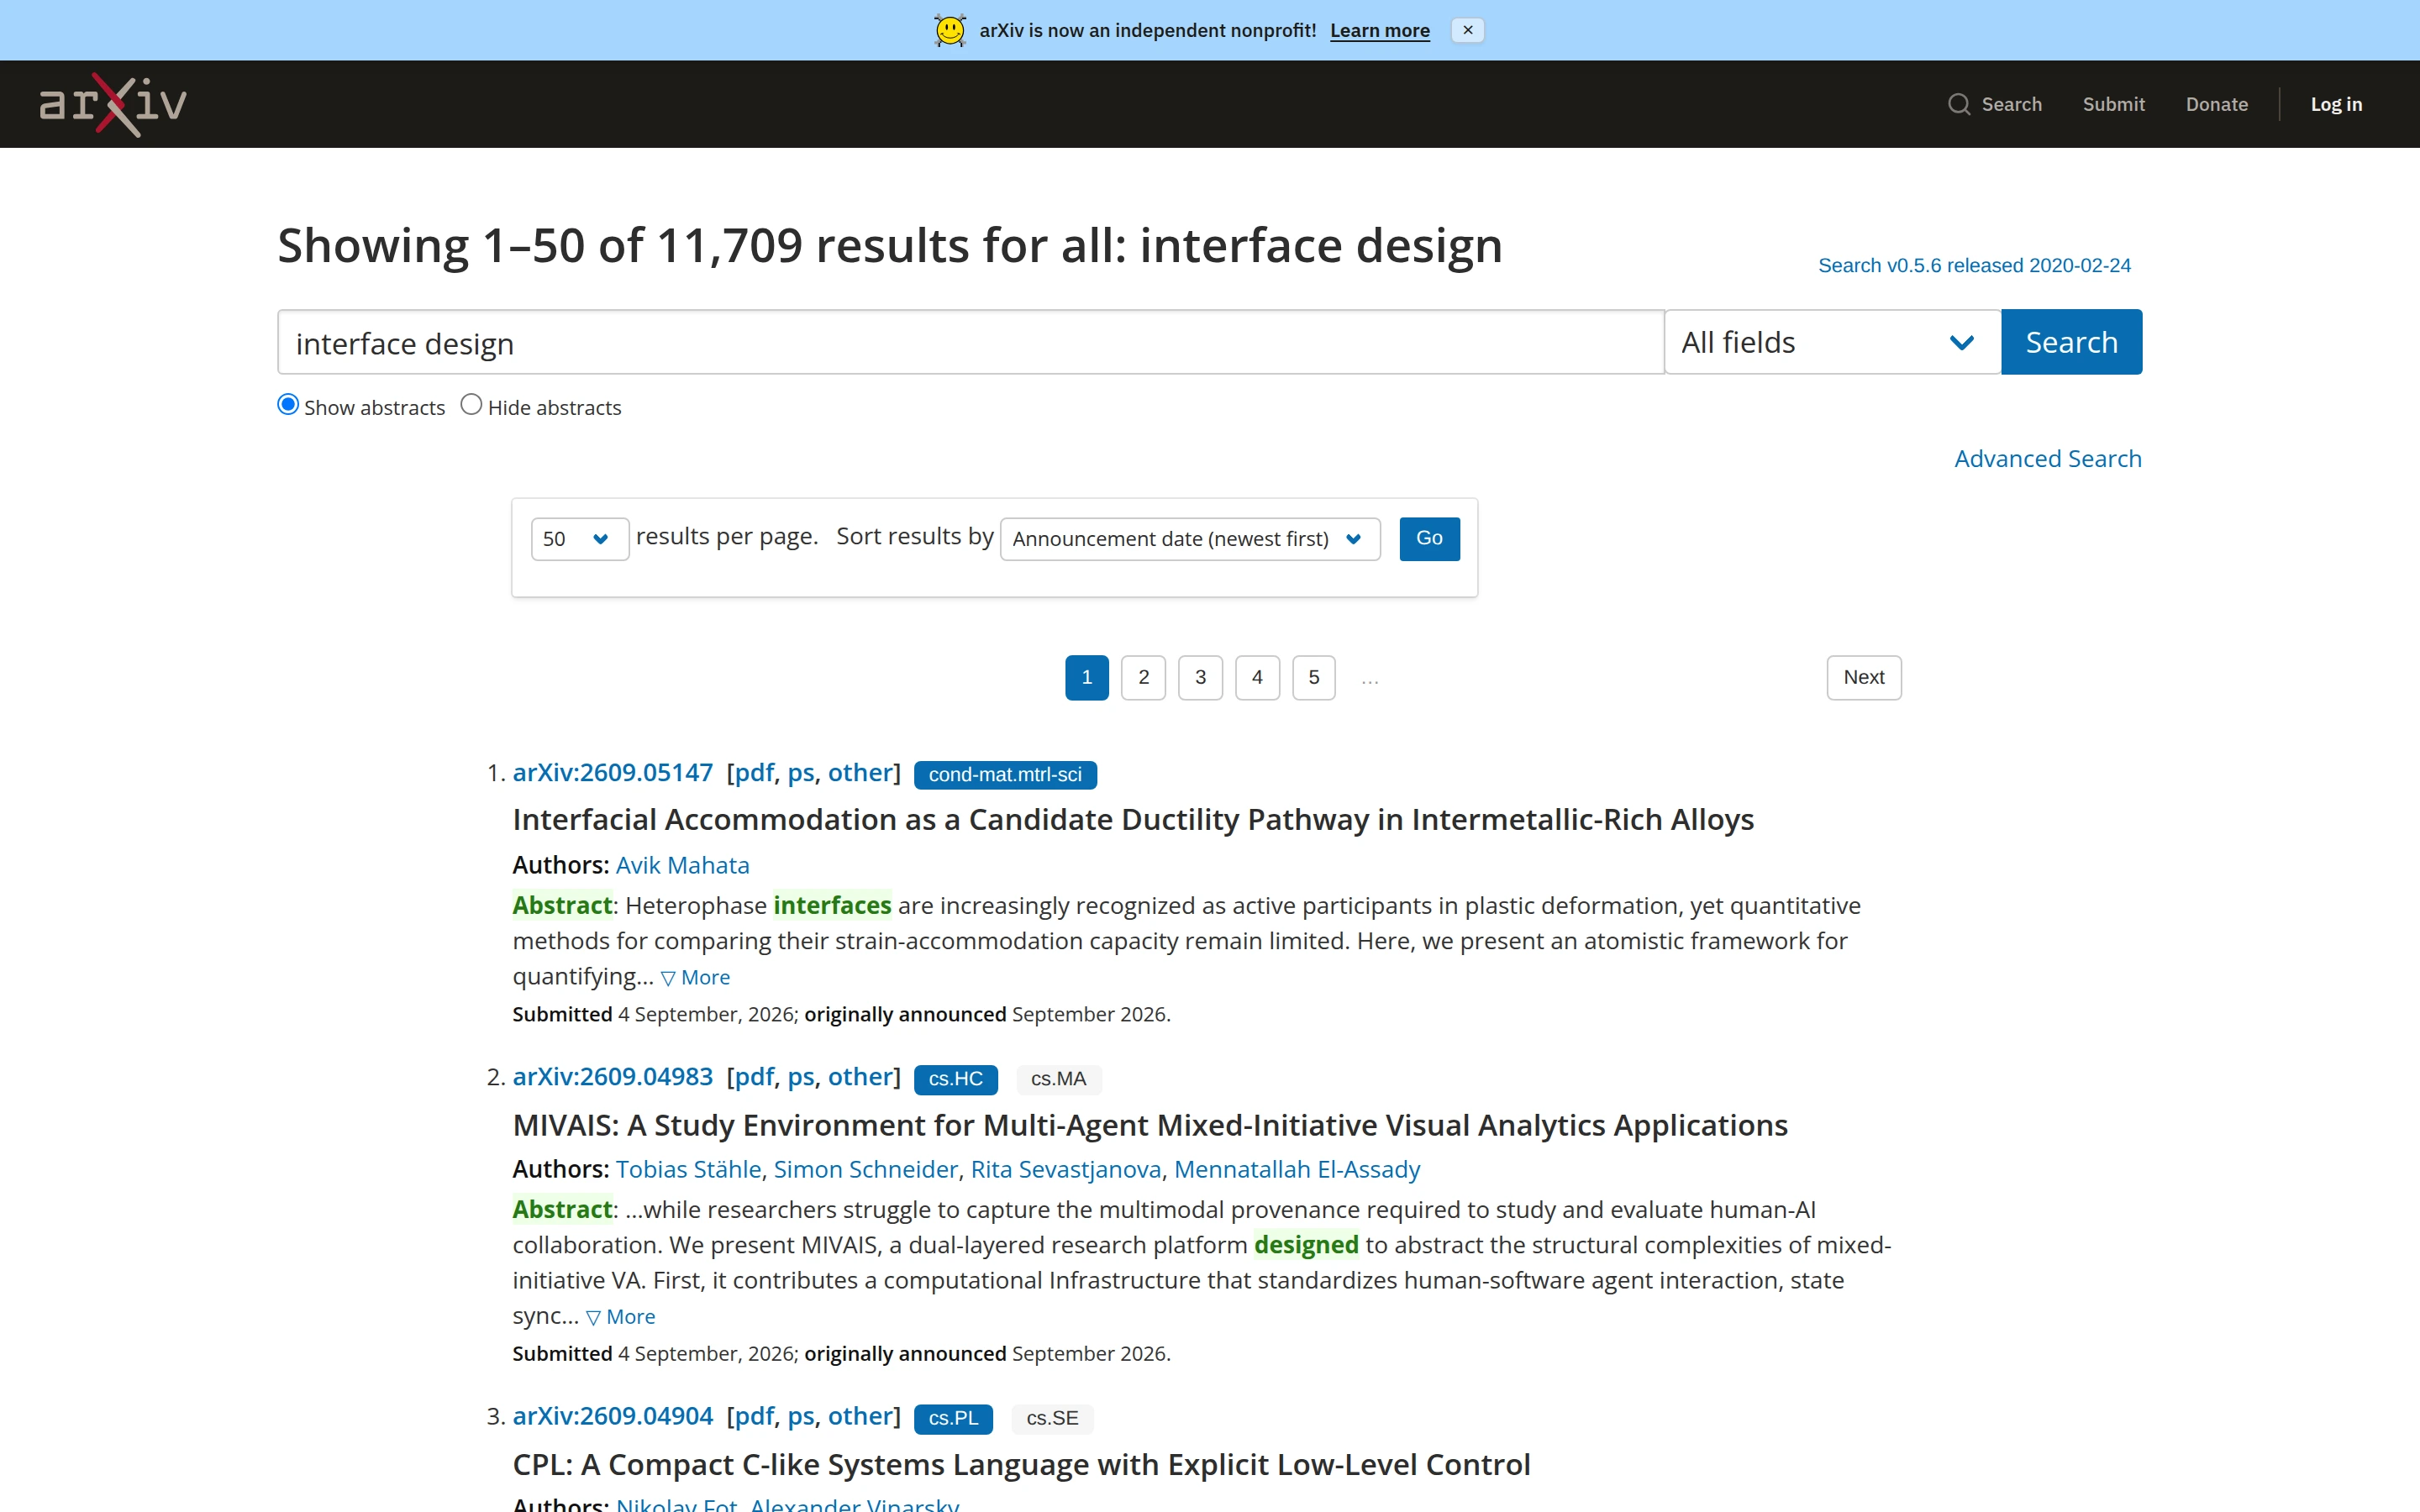Viewport: 2420px width, 1512px height.
Task: Open author Tobias Stähle's papers
Action: pyautogui.click(x=688, y=1170)
